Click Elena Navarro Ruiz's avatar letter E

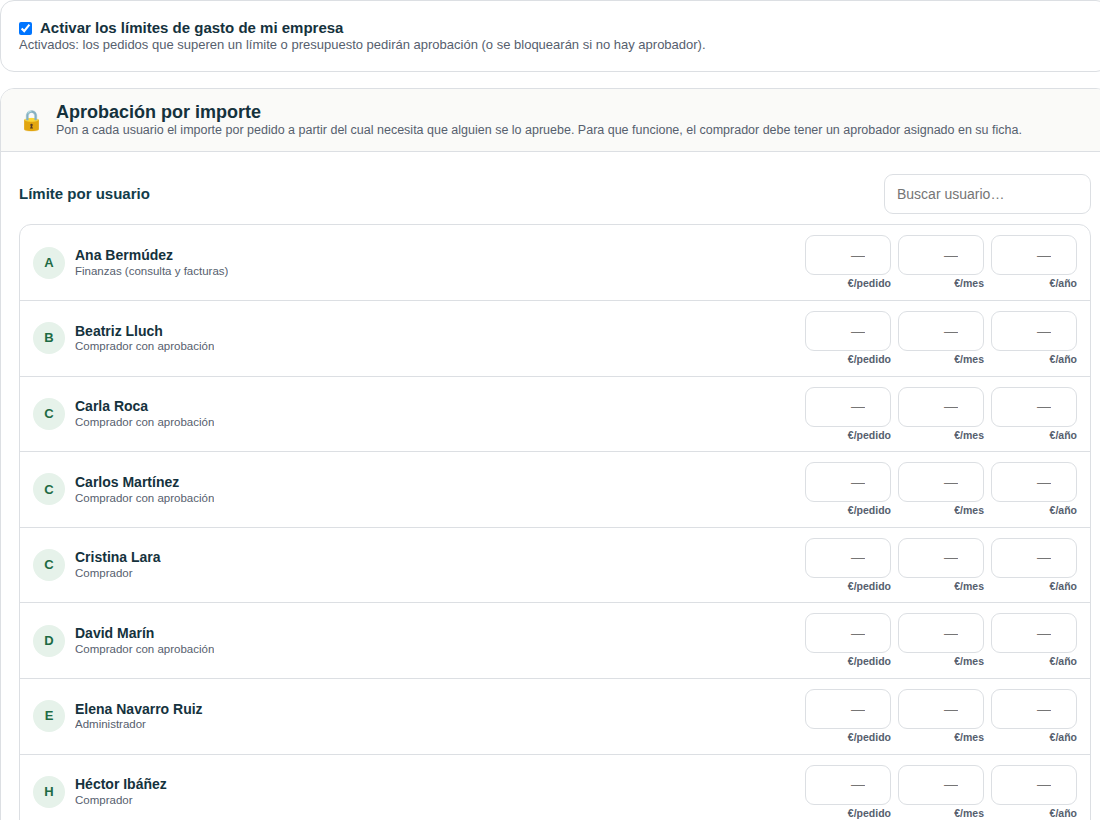pyautogui.click(x=49, y=716)
